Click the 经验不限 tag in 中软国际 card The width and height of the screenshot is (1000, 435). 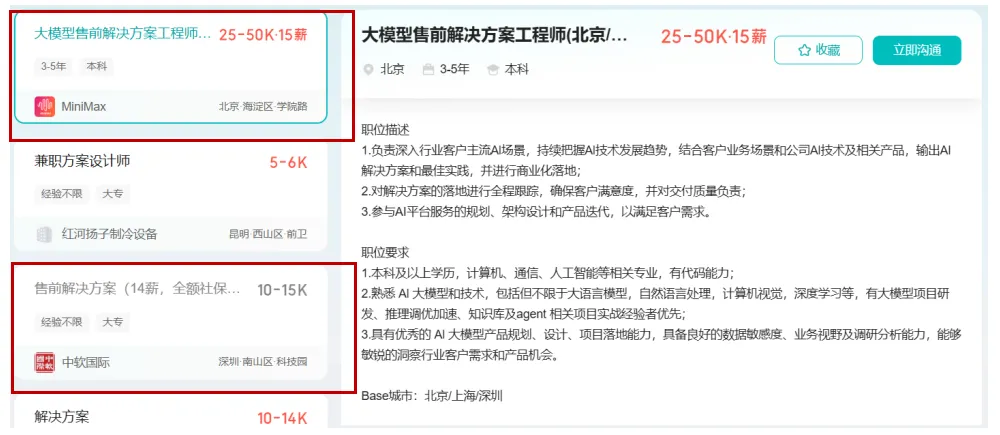[62, 322]
